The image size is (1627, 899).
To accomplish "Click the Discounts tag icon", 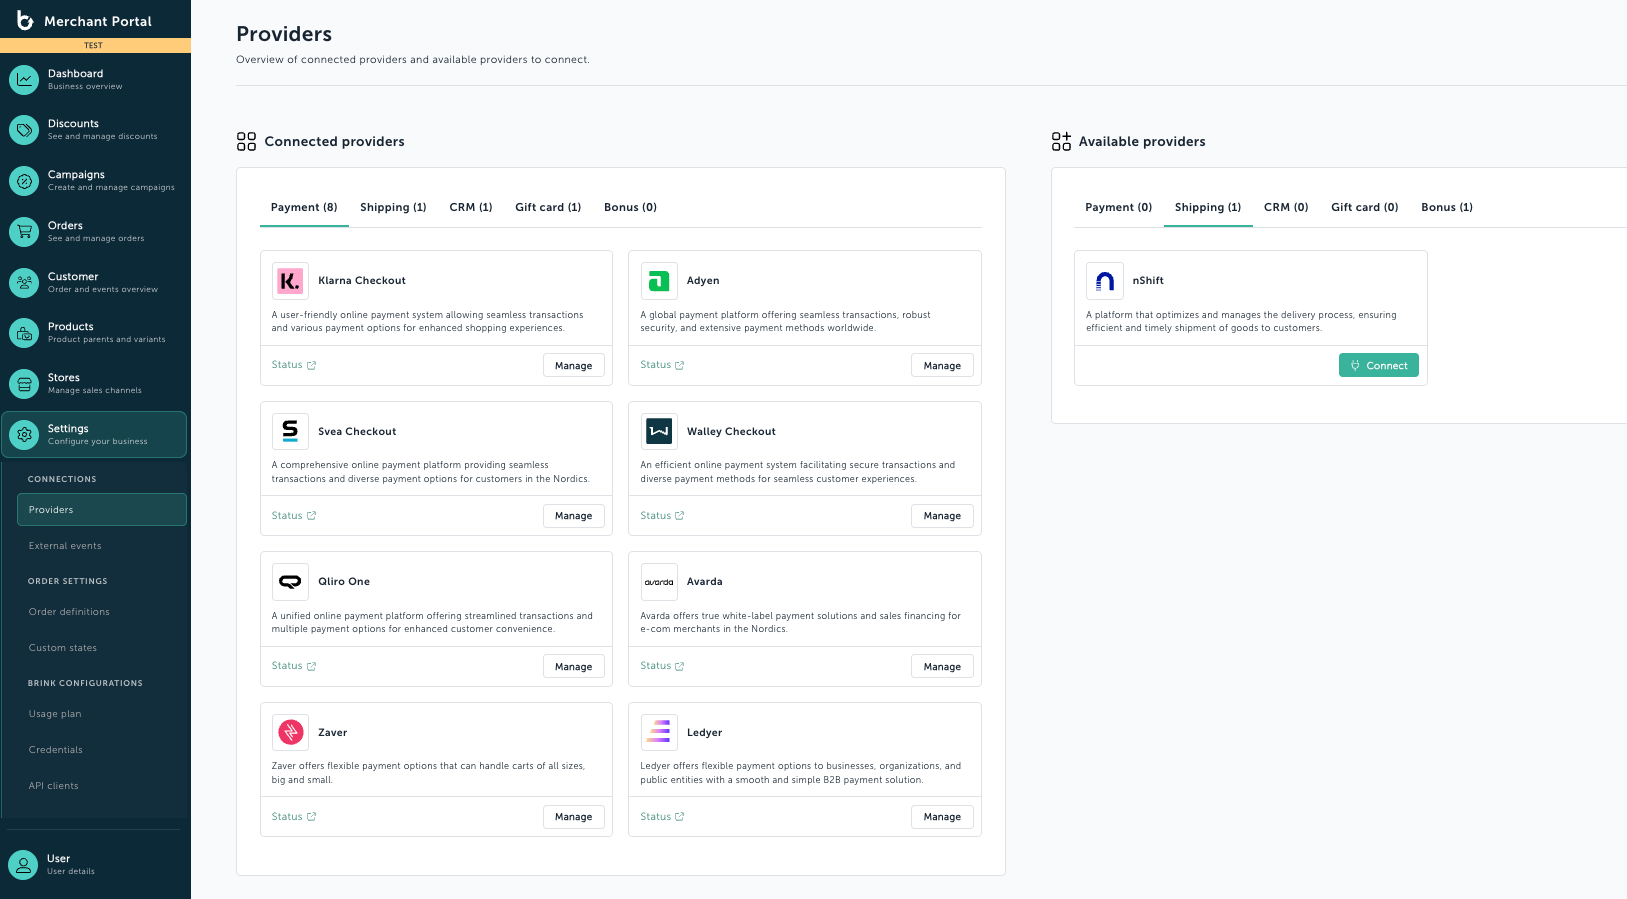I will (24, 130).
